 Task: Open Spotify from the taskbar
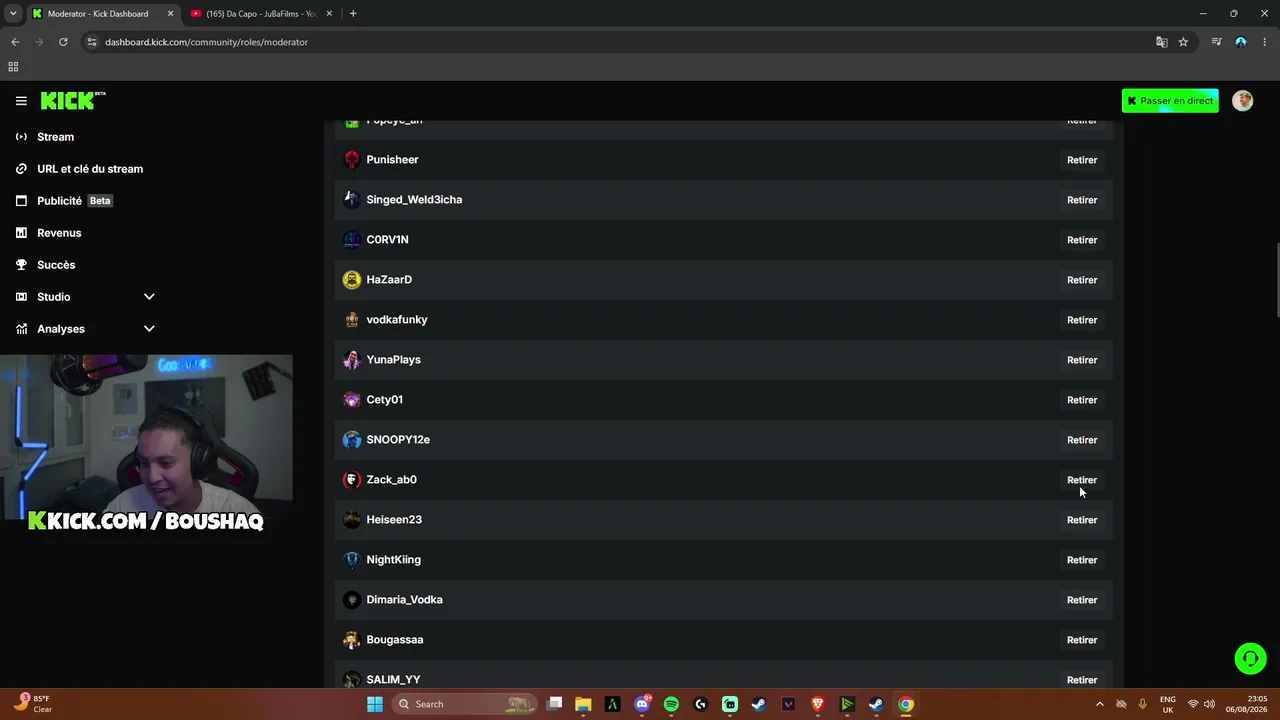[x=671, y=704]
